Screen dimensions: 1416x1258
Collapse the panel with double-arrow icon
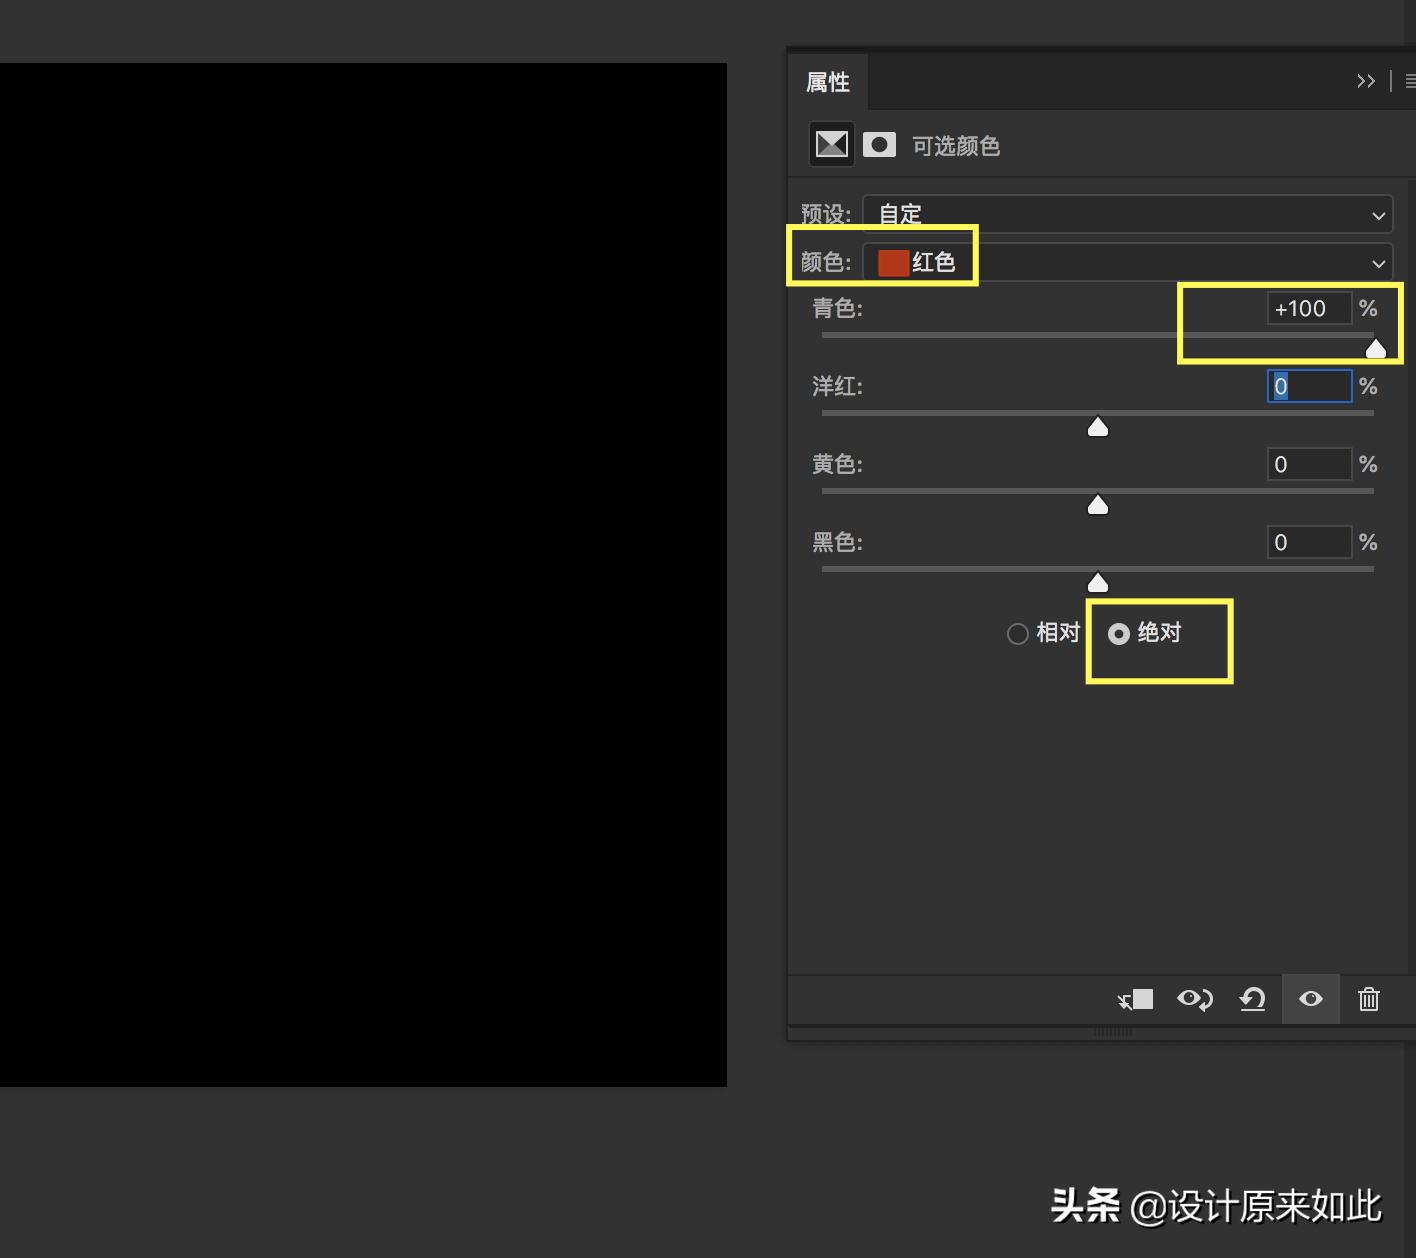tap(1366, 81)
